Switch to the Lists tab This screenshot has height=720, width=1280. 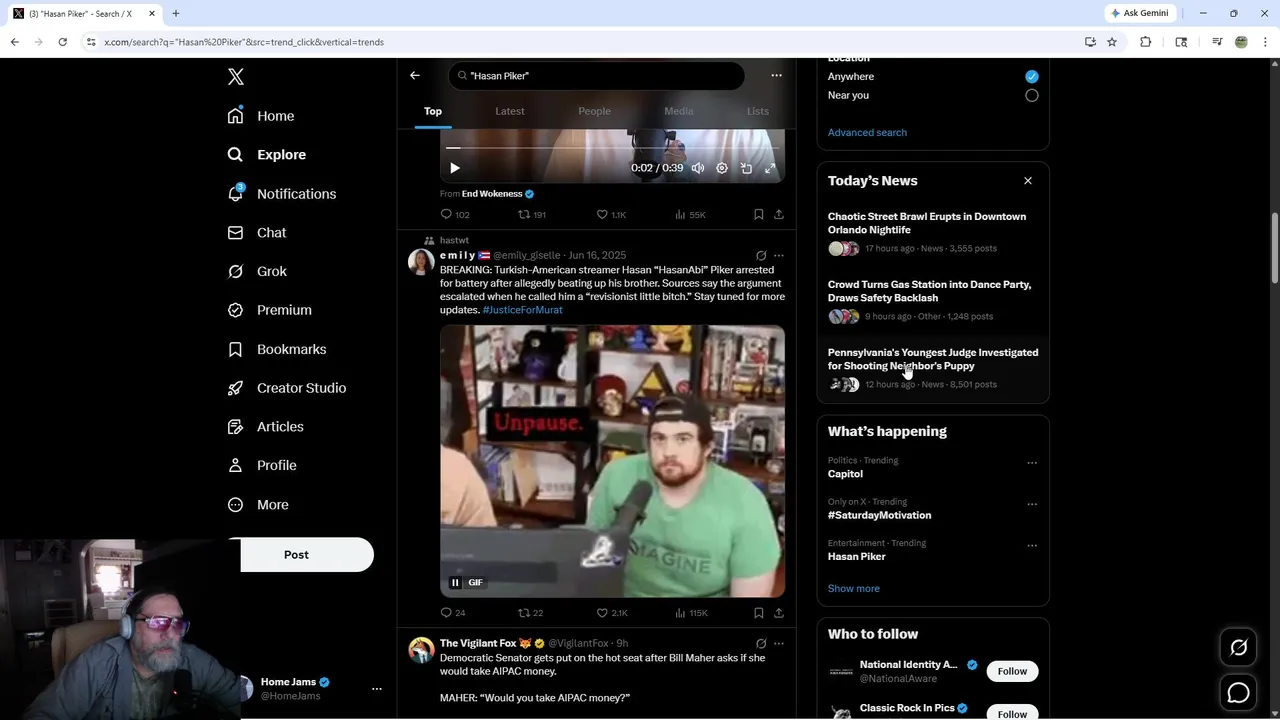(758, 111)
